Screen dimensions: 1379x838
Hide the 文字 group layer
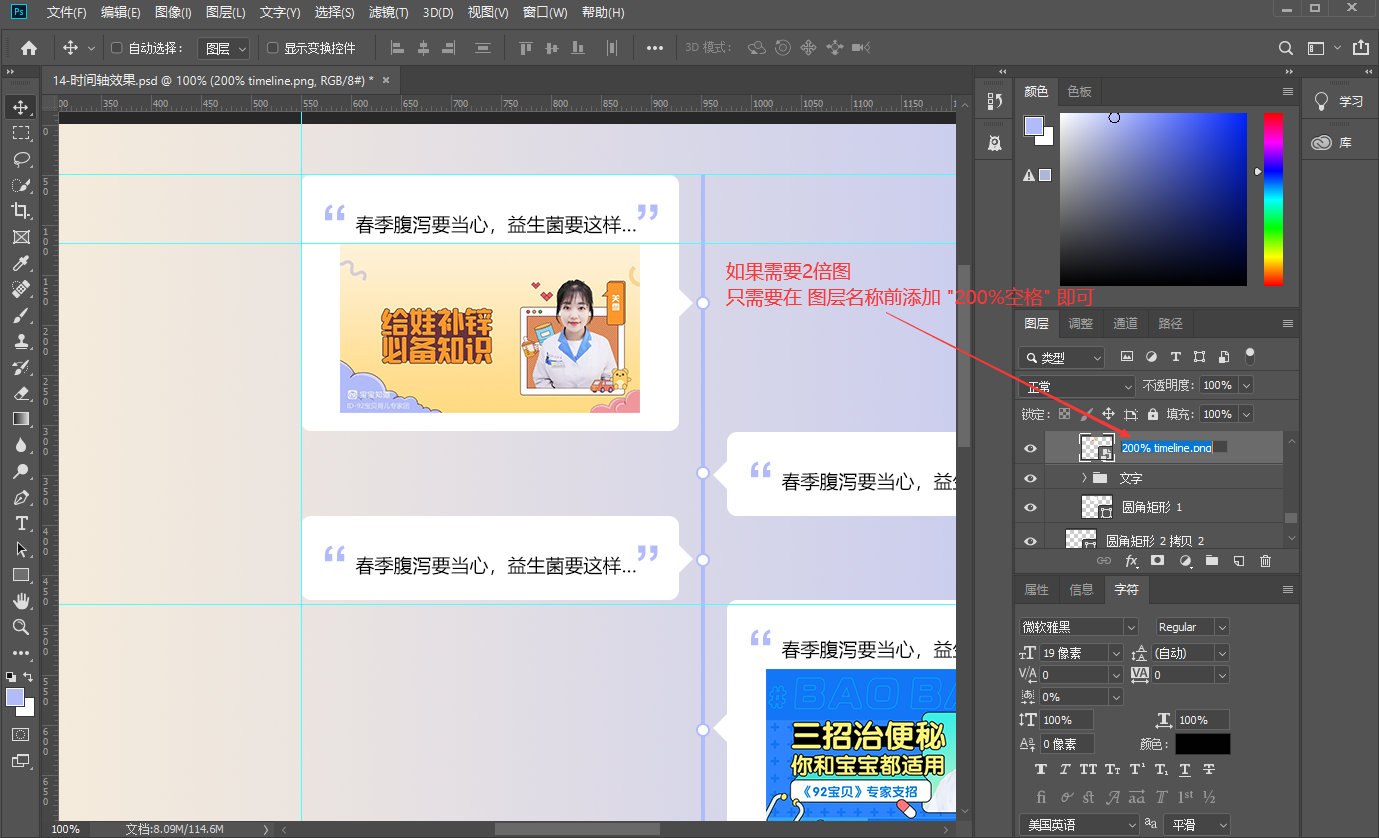[x=1030, y=478]
